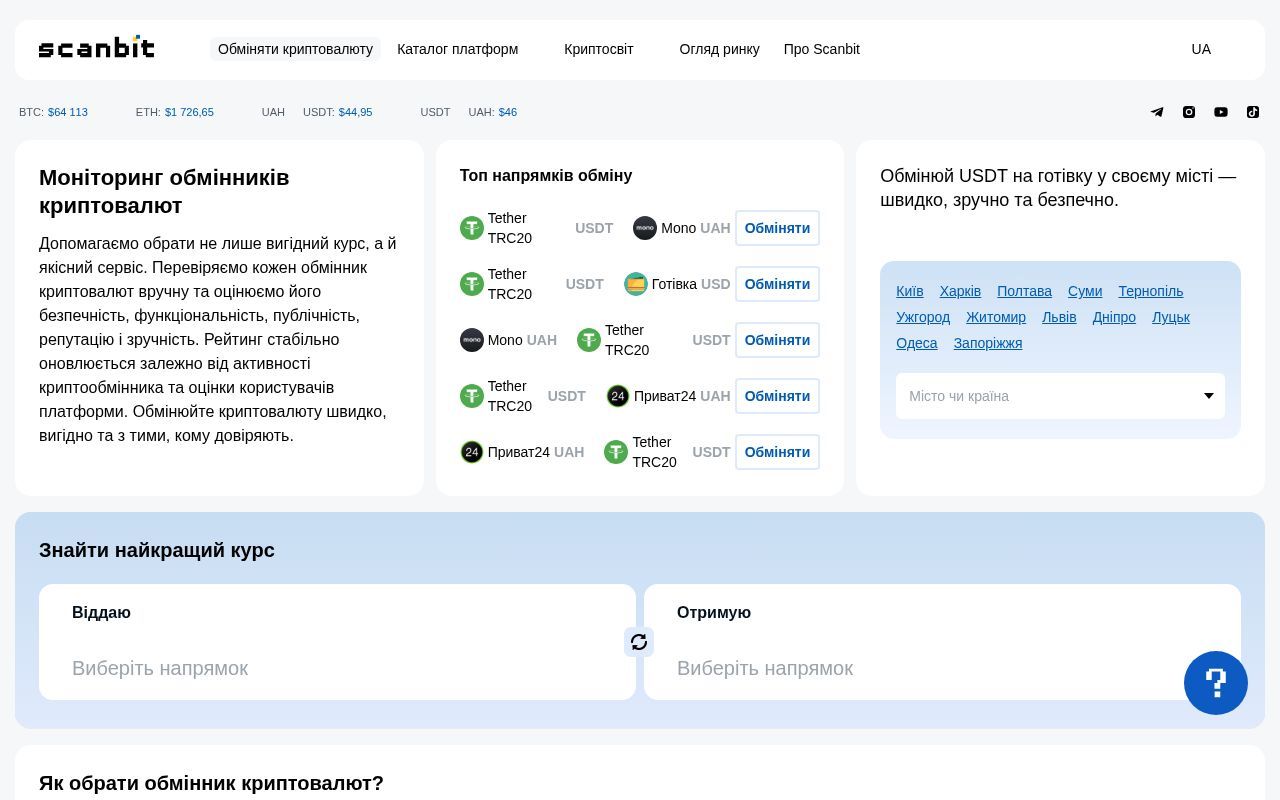Select the Луцьк city link
The width and height of the screenshot is (1280, 800).
tap(1171, 317)
